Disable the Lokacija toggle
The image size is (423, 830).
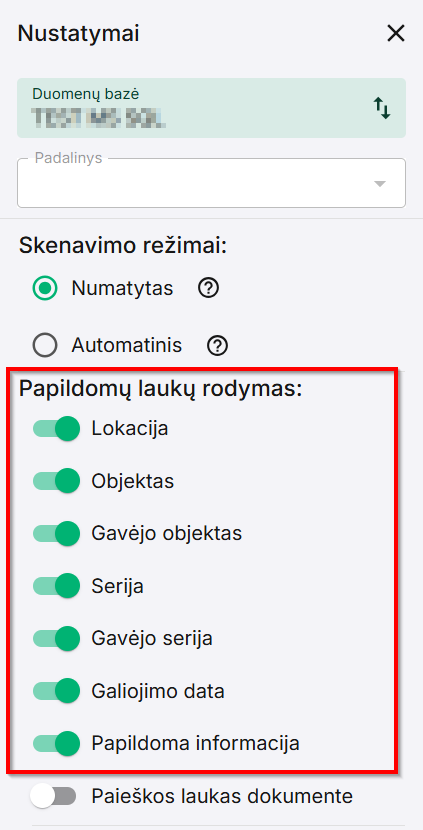56,428
